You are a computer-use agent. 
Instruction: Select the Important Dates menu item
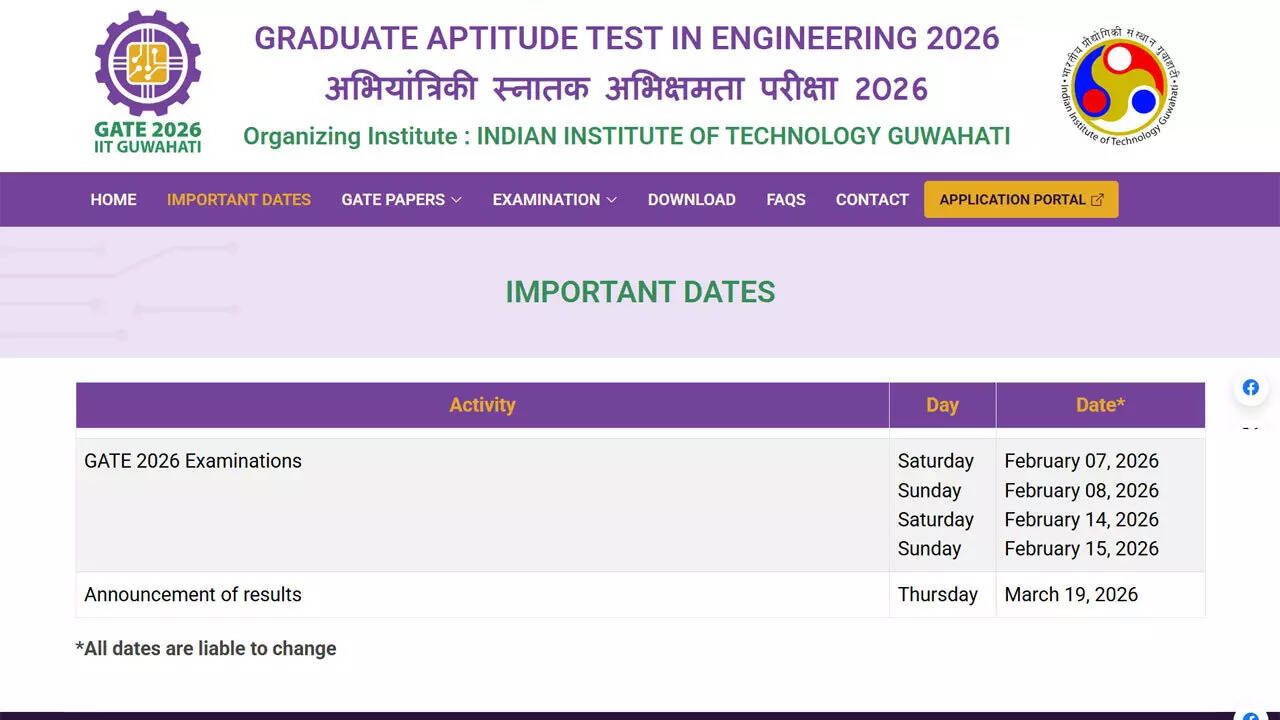pyautogui.click(x=239, y=200)
